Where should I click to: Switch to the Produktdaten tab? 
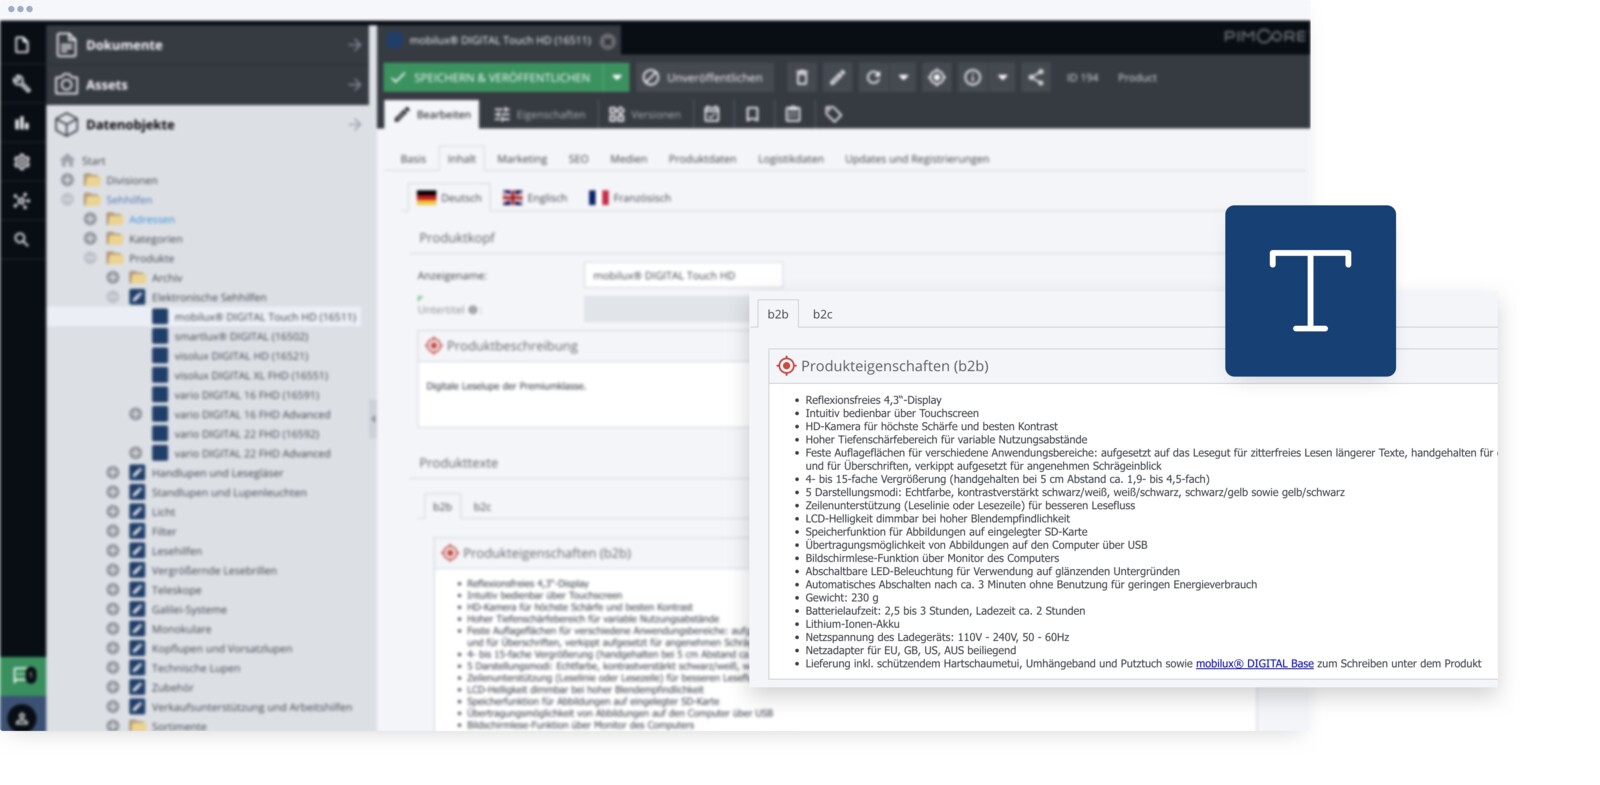702,159
